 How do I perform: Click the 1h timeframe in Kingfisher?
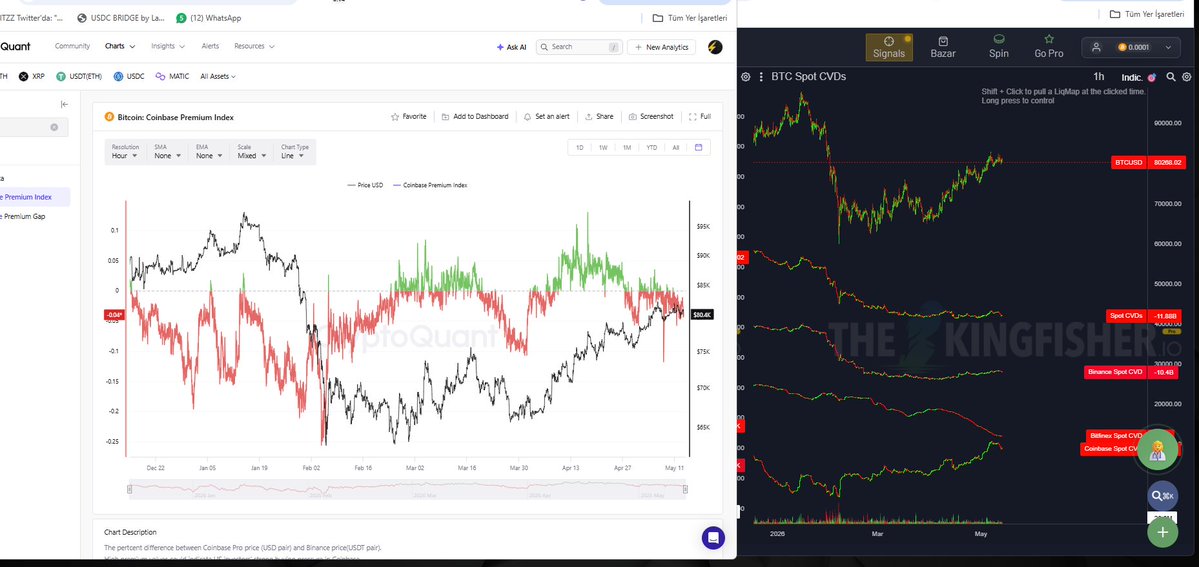coord(1099,77)
